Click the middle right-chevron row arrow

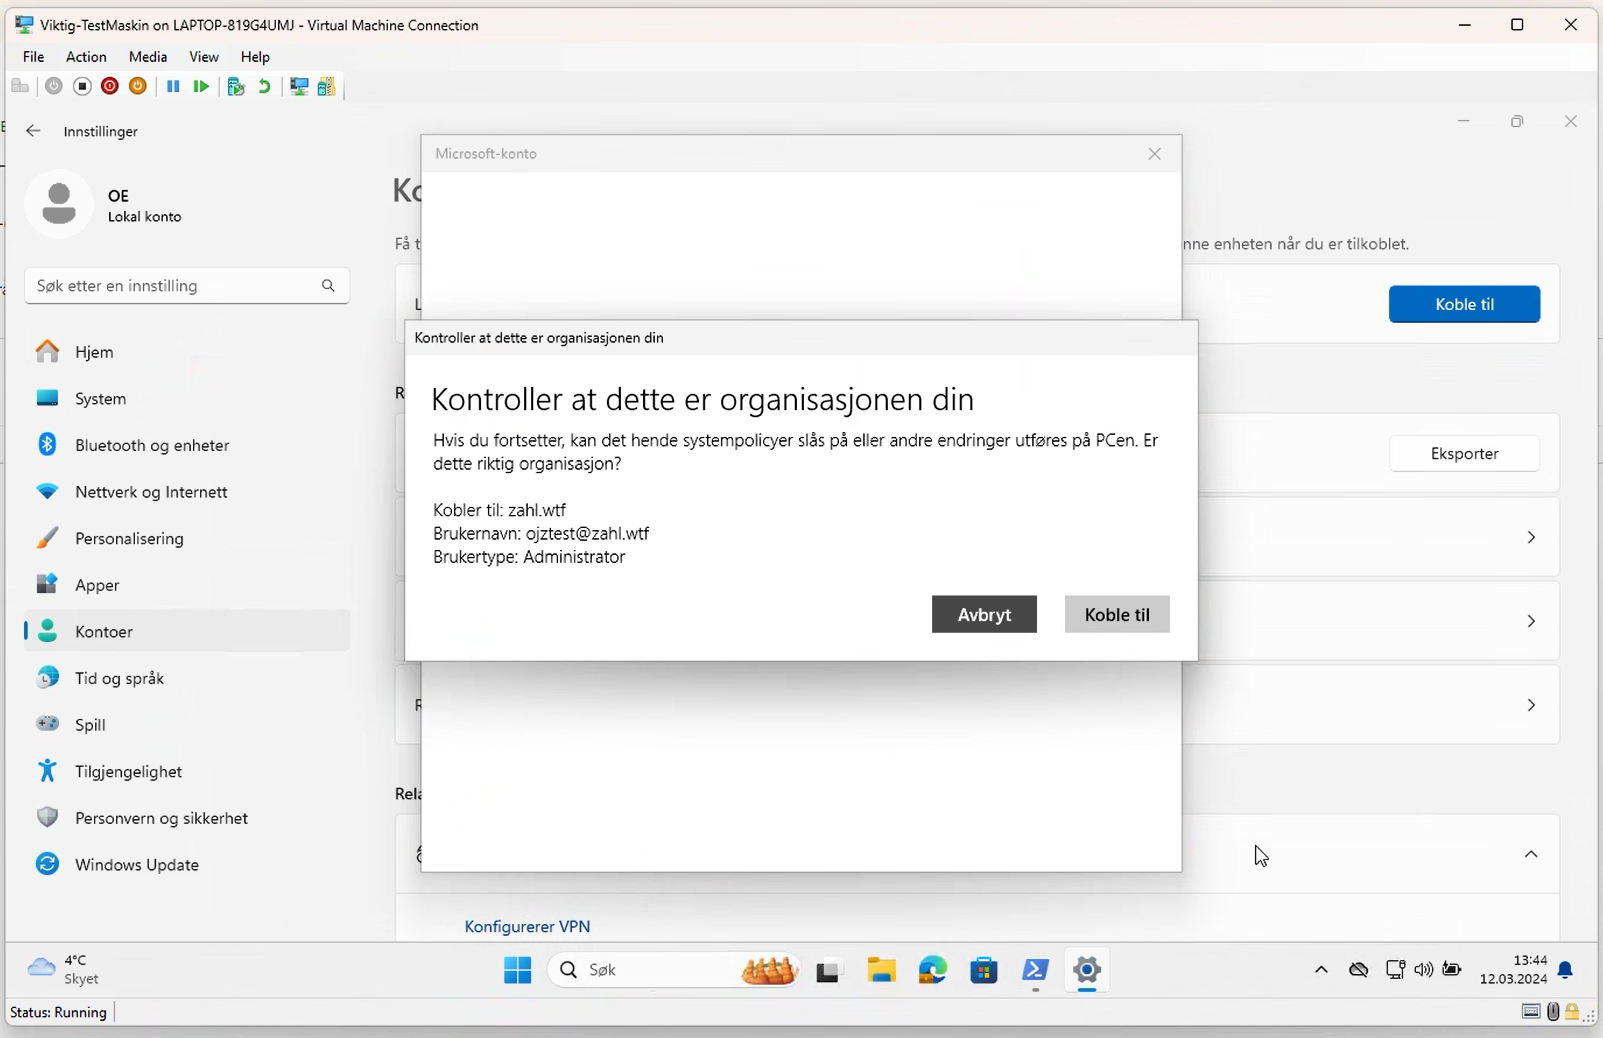pos(1531,621)
